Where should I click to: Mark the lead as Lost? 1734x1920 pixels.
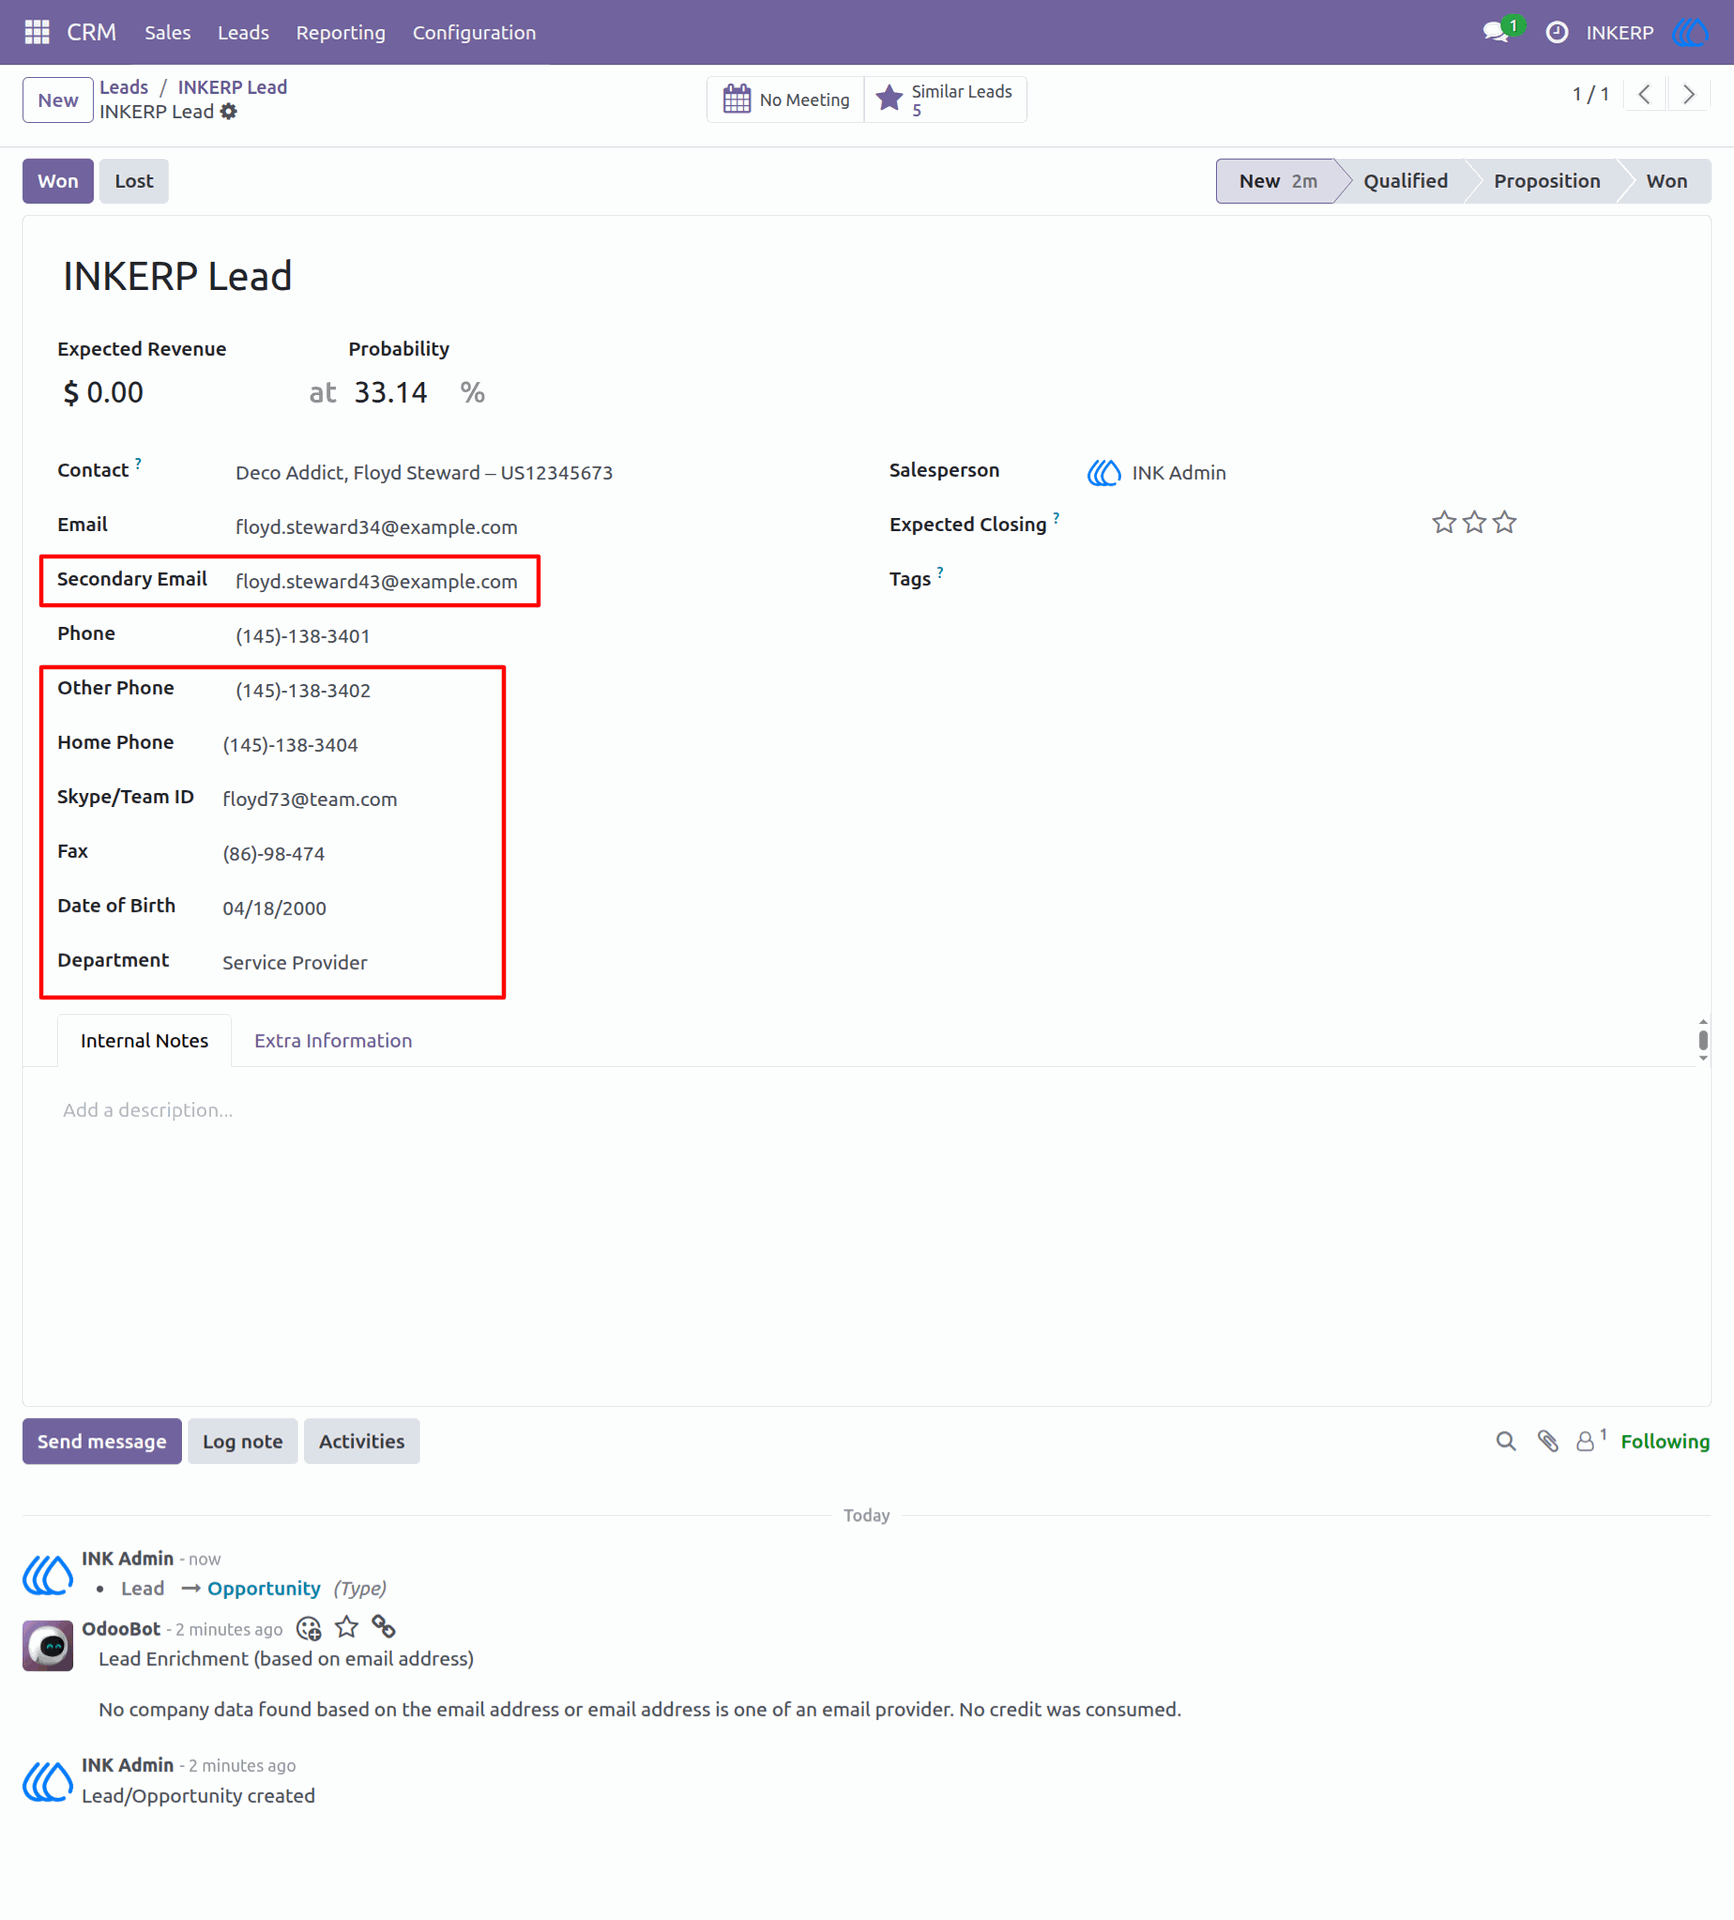point(134,181)
